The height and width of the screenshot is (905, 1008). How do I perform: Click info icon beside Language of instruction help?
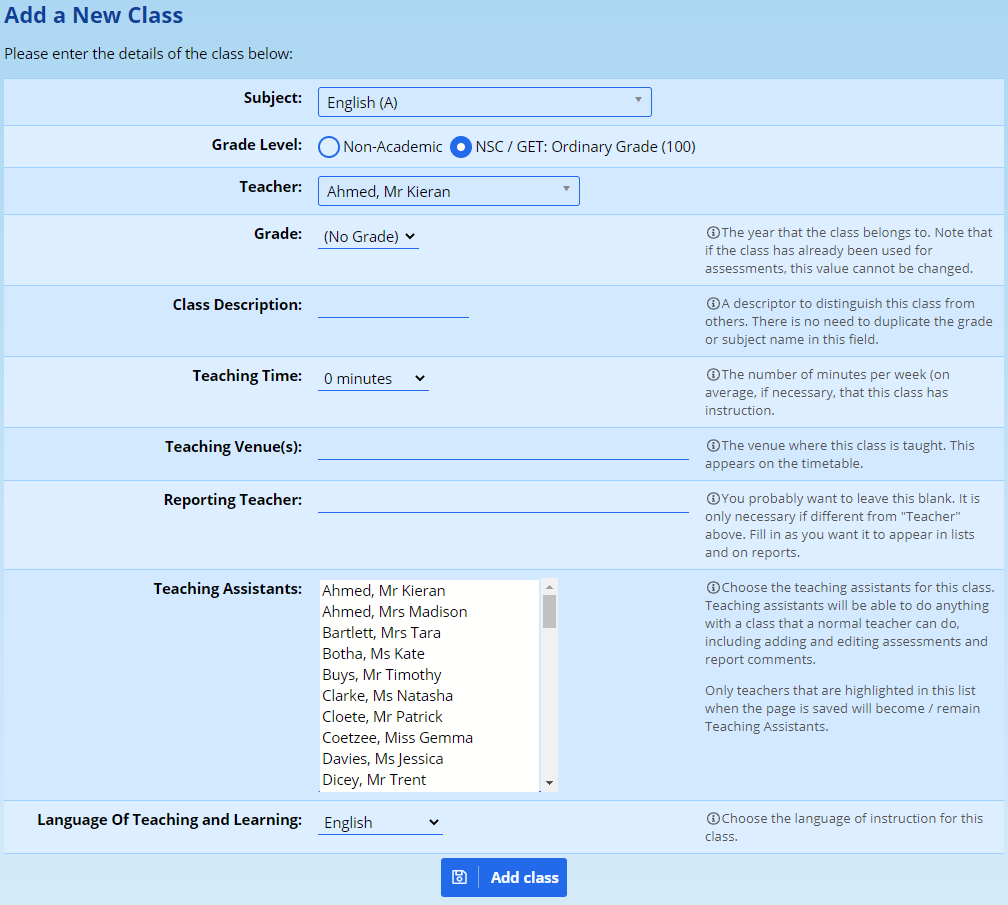(713, 819)
